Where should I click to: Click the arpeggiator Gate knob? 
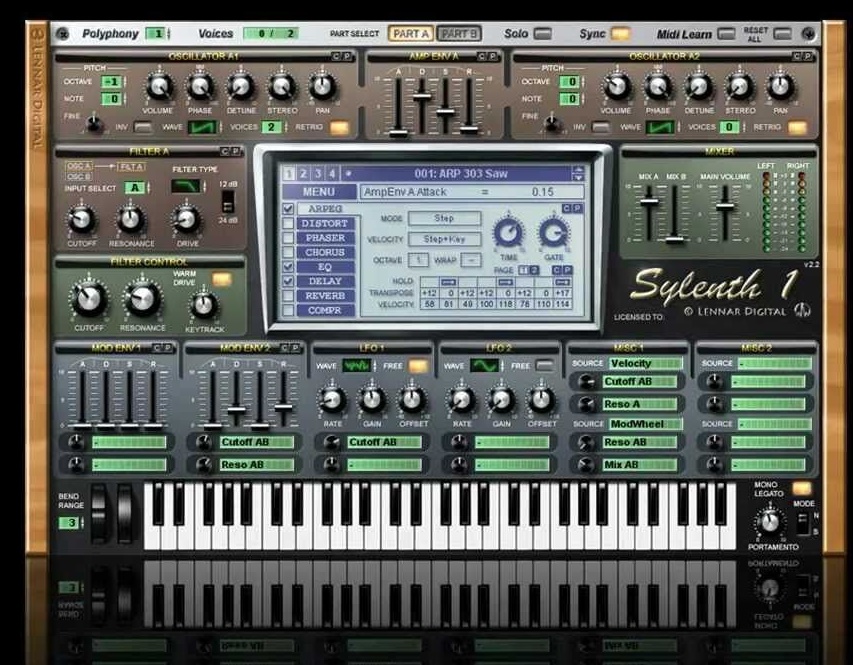(x=553, y=232)
